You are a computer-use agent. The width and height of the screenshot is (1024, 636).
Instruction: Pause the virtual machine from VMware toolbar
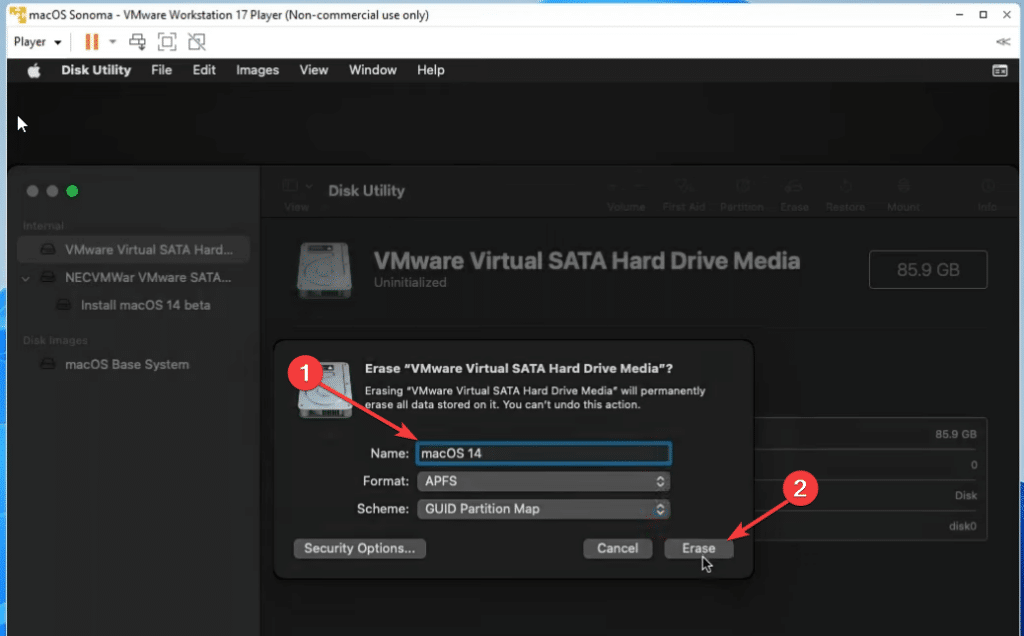click(x=91, y=42)
